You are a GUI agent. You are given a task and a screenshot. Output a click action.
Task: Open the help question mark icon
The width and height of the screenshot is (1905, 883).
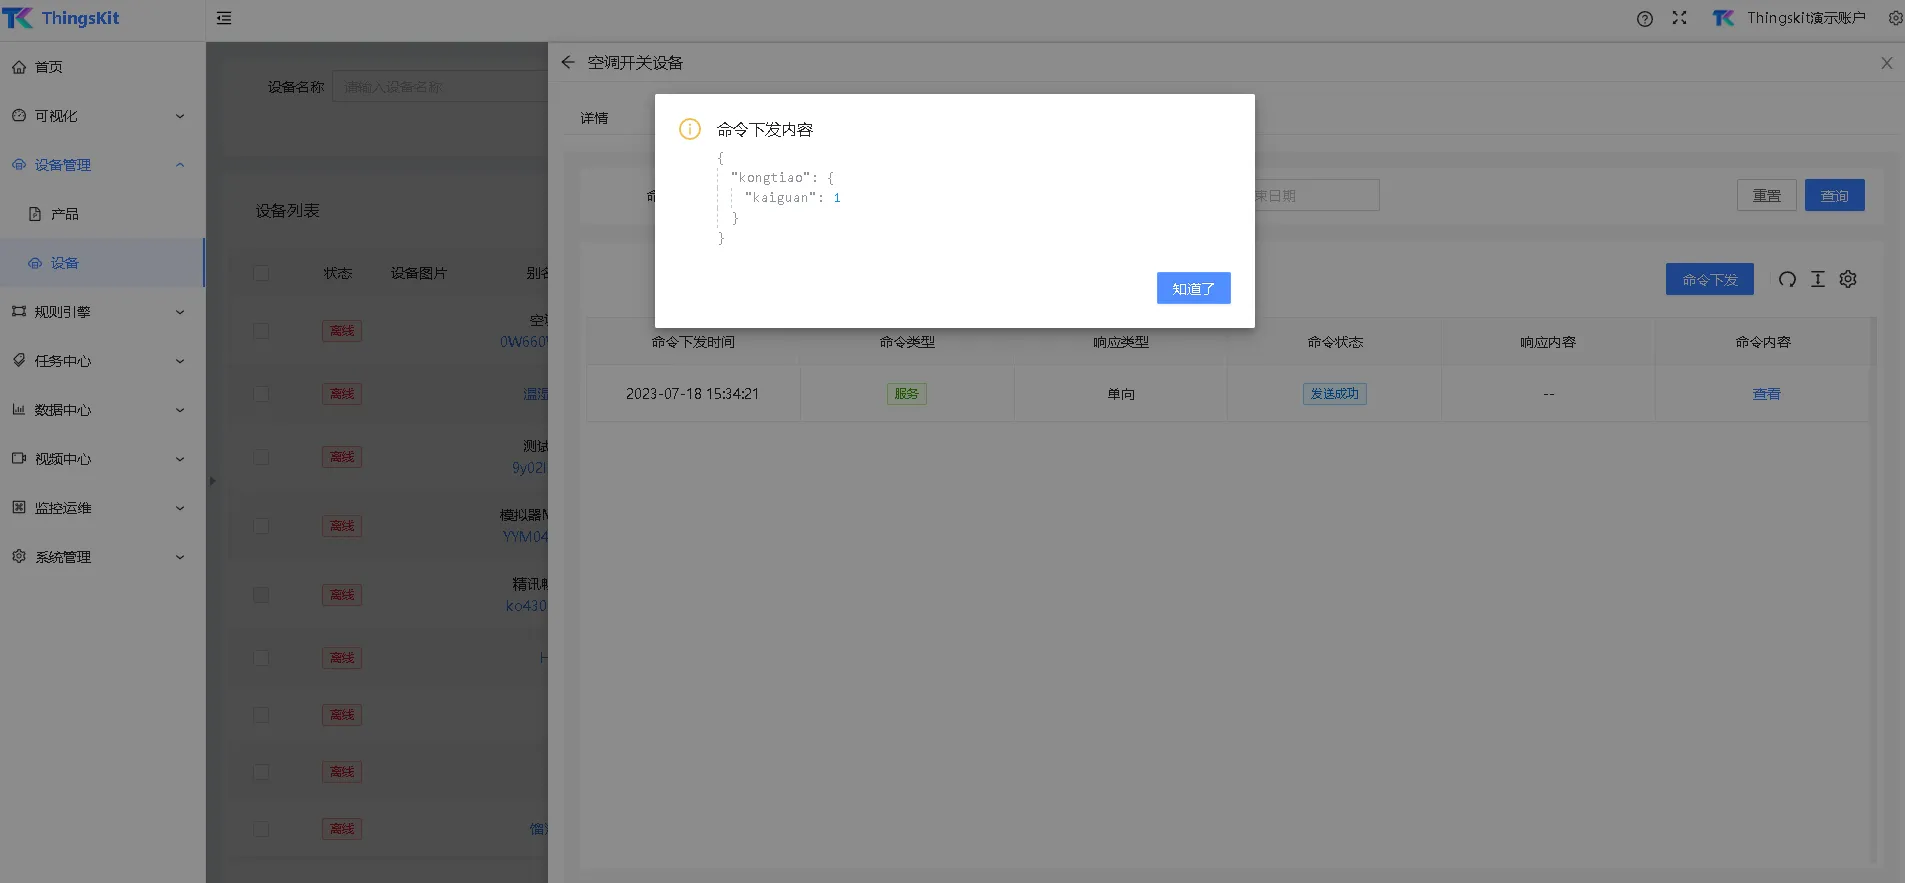[x=1644, y=18]
